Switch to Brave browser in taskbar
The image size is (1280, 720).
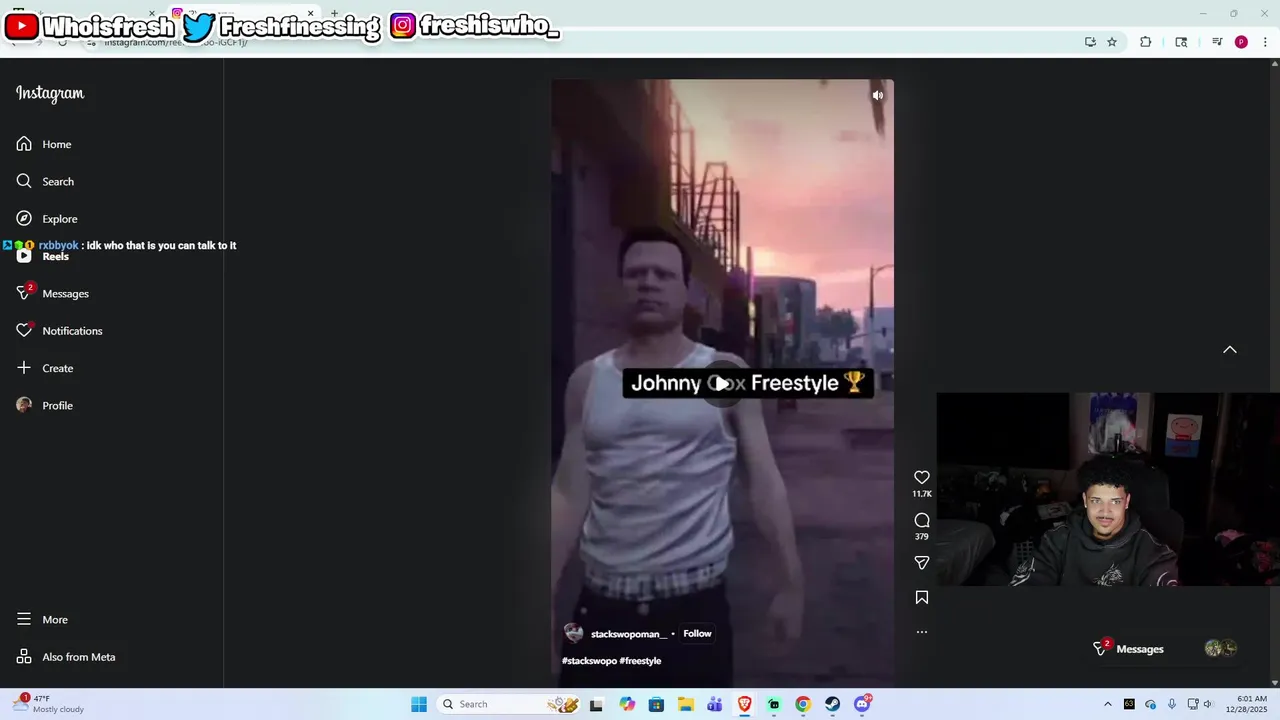pyautogui.click(x=745, y=704)
